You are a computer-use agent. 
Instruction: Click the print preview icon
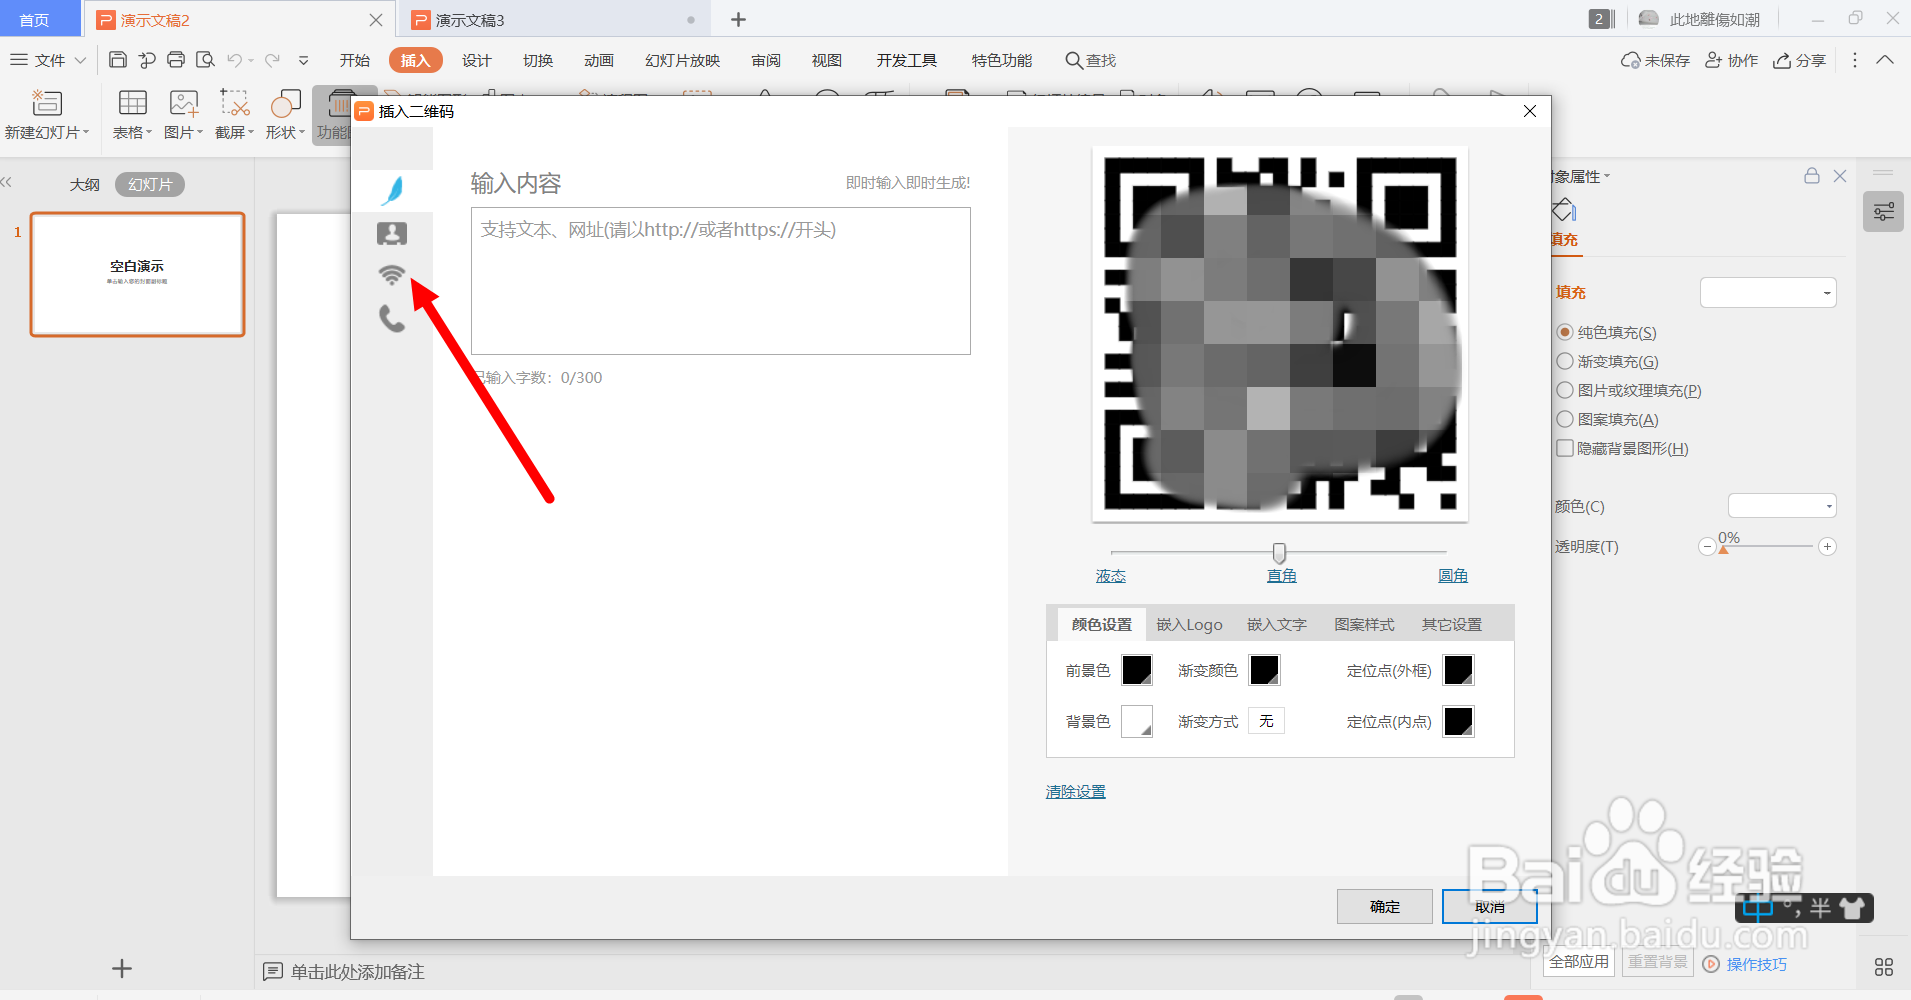pos(205,60)
